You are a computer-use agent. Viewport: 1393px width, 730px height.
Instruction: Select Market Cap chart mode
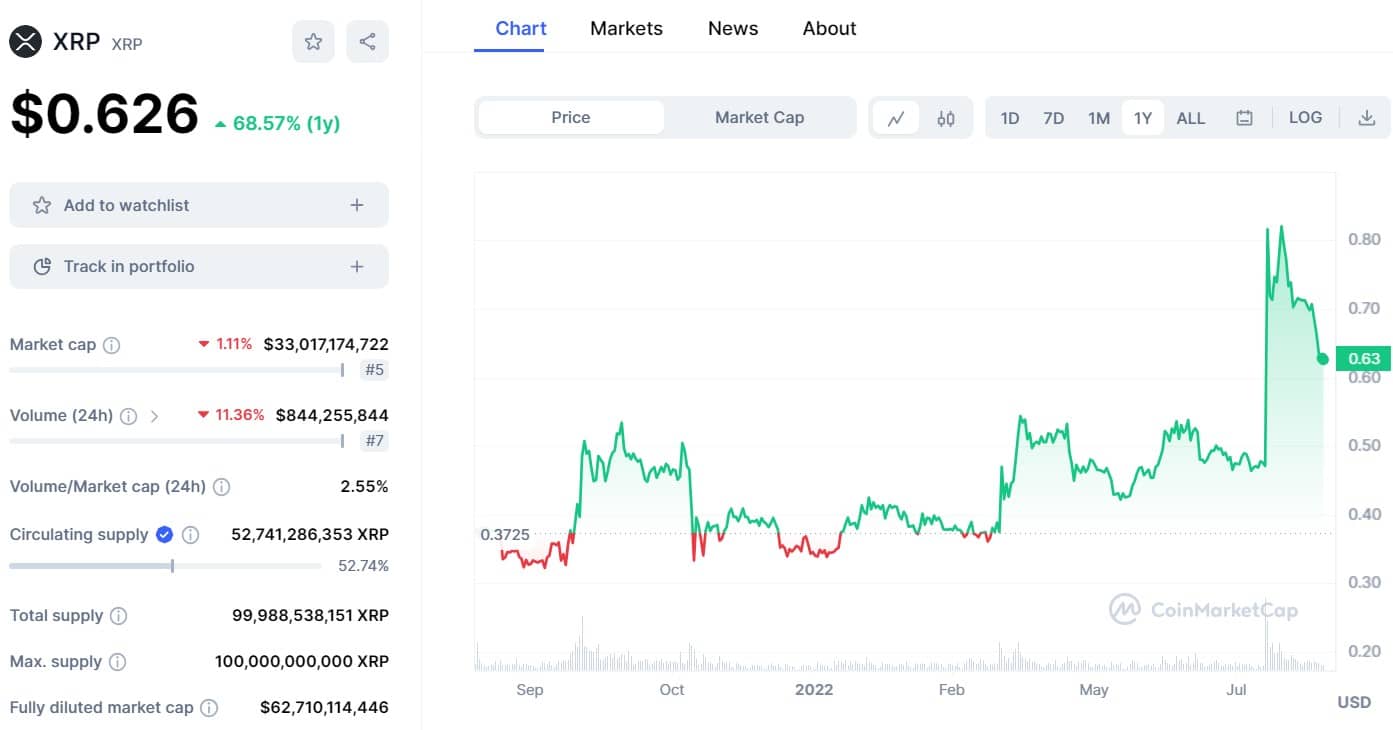pos(759,117)
